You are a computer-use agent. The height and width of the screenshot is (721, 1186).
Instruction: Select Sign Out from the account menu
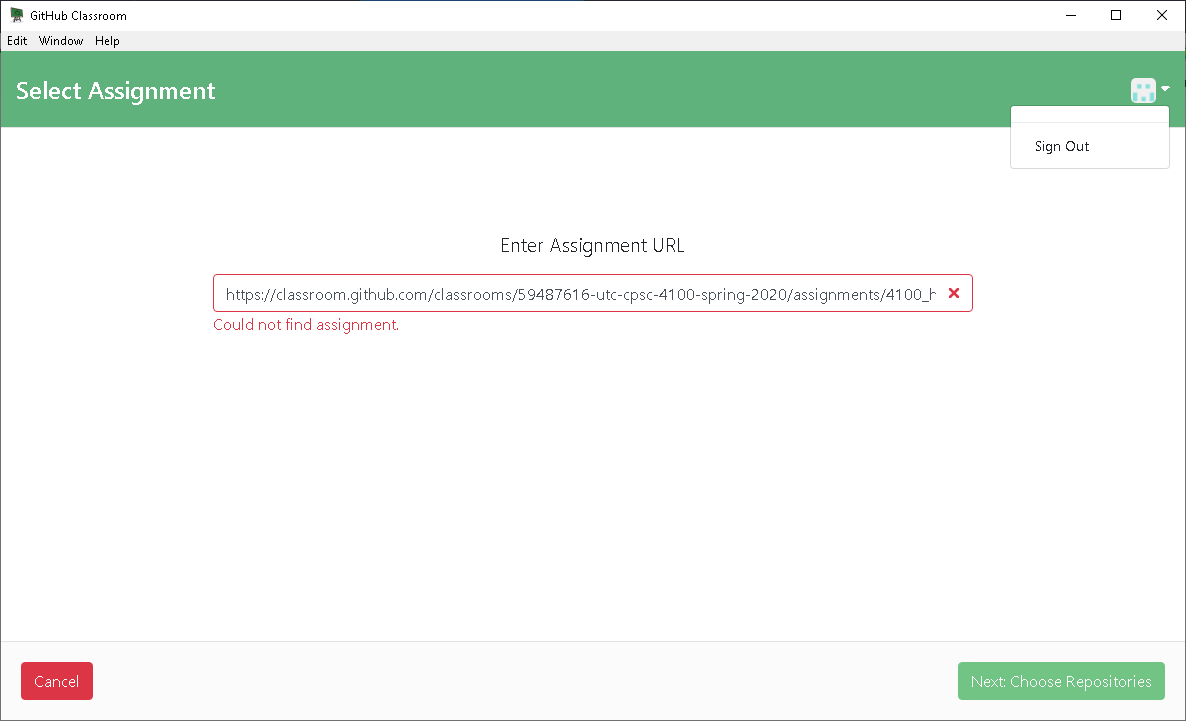1061,146
